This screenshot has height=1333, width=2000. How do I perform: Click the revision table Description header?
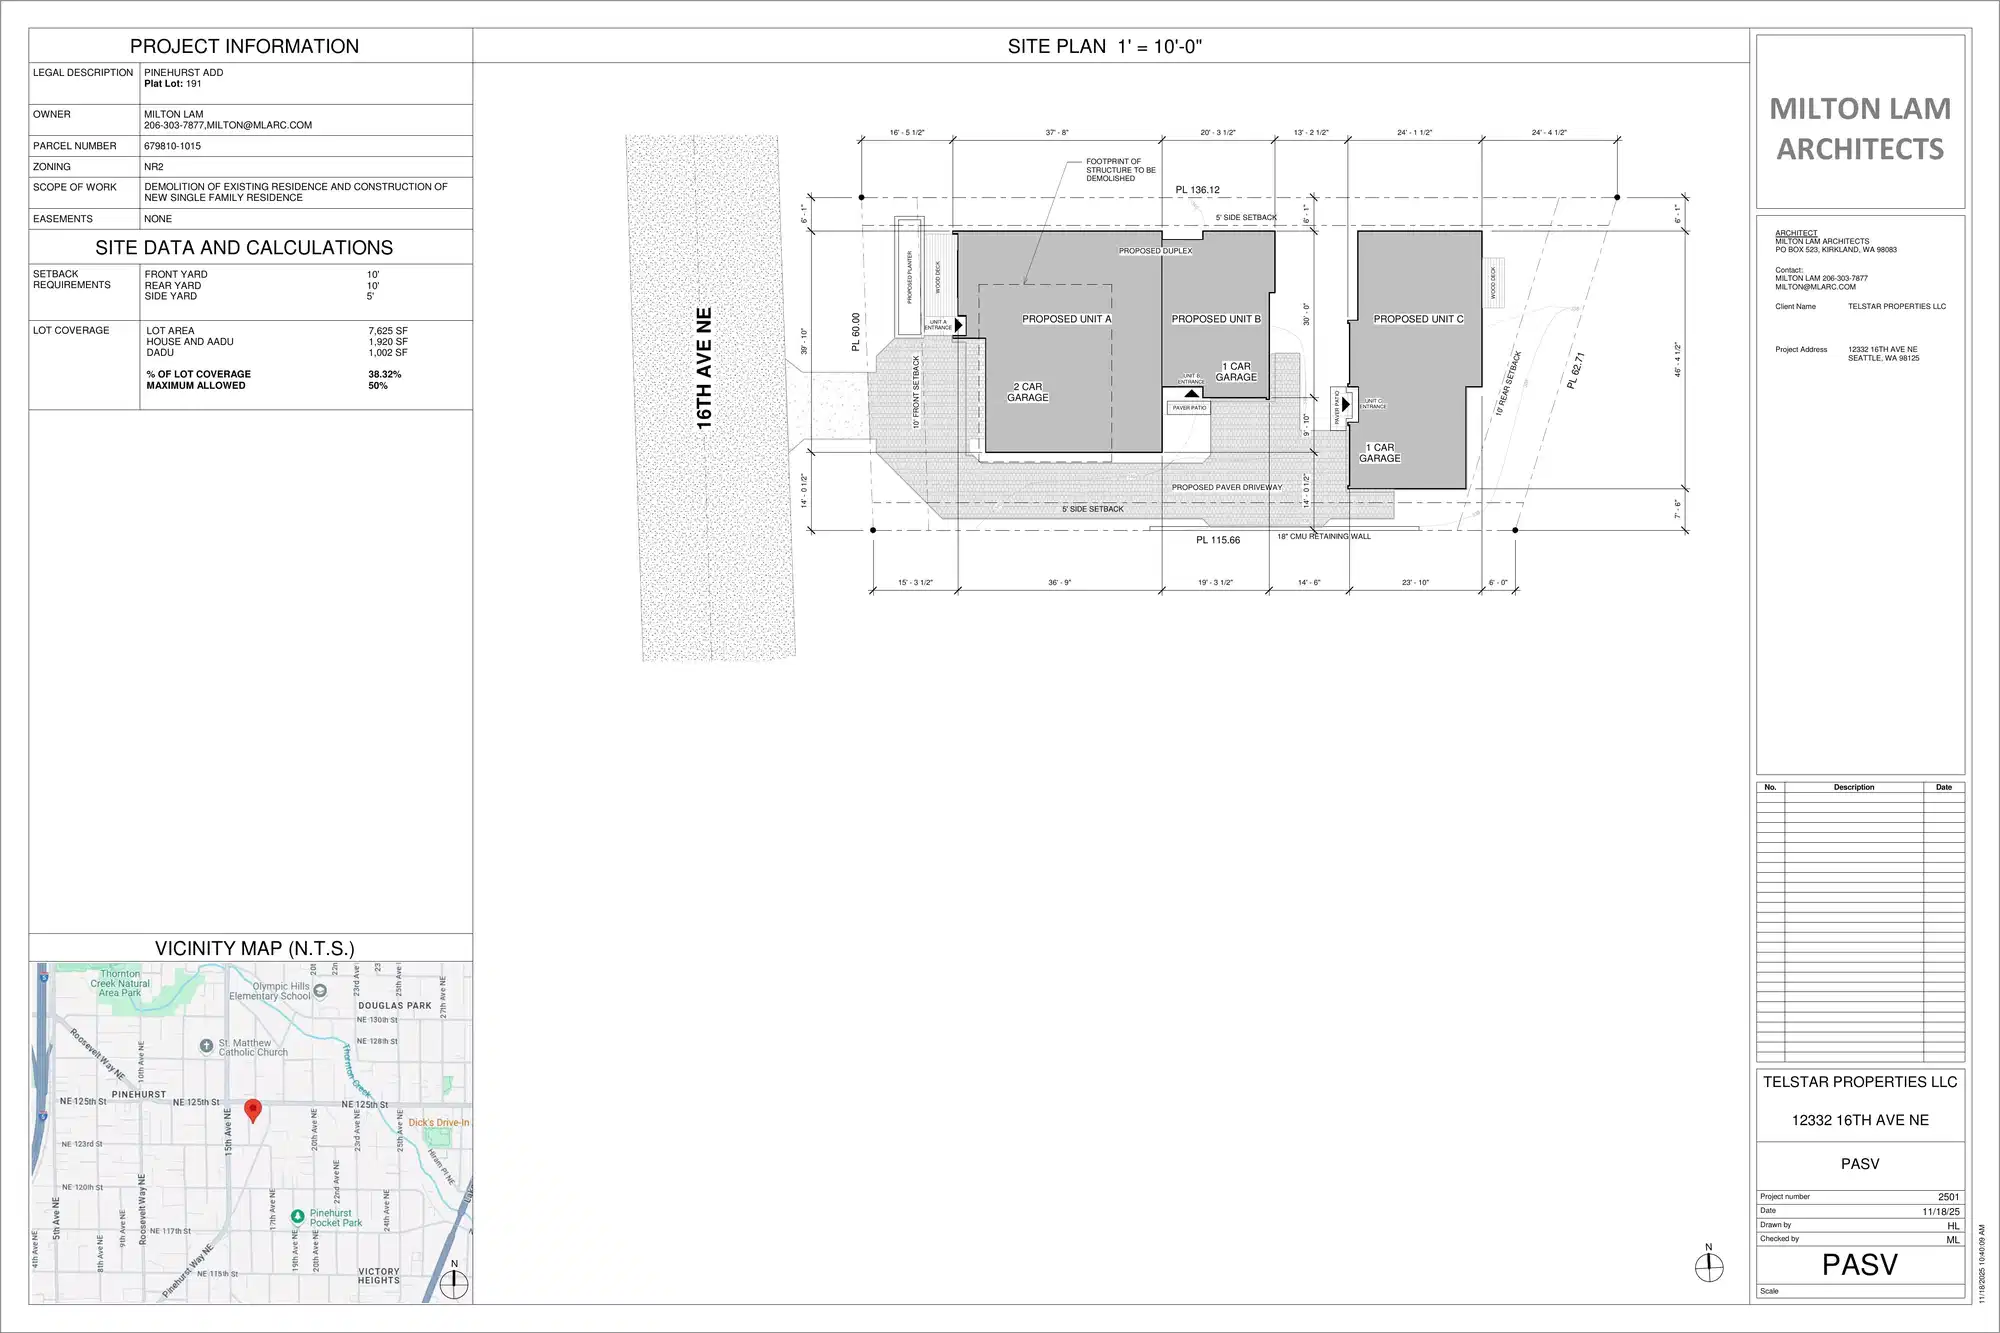[x=1854, y=788]
